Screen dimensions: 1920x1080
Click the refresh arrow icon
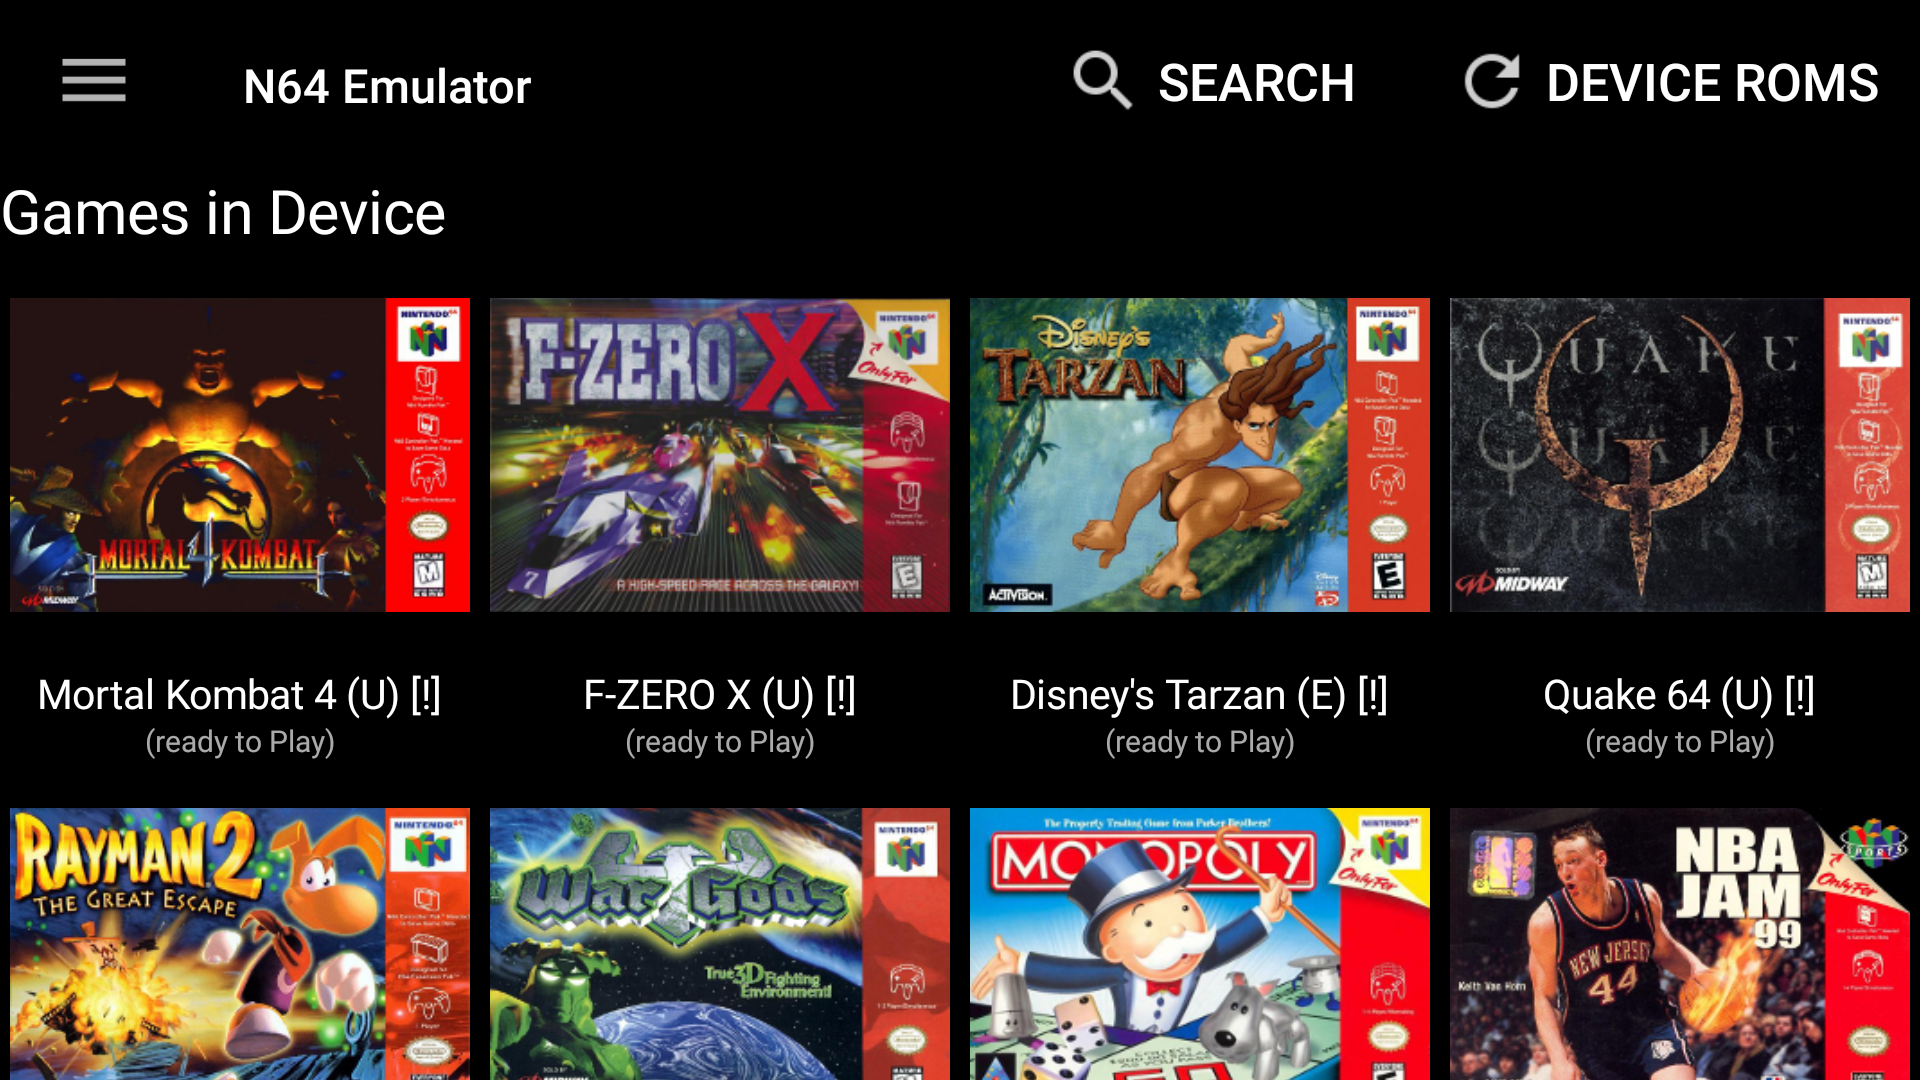[x=1492, y=81]
